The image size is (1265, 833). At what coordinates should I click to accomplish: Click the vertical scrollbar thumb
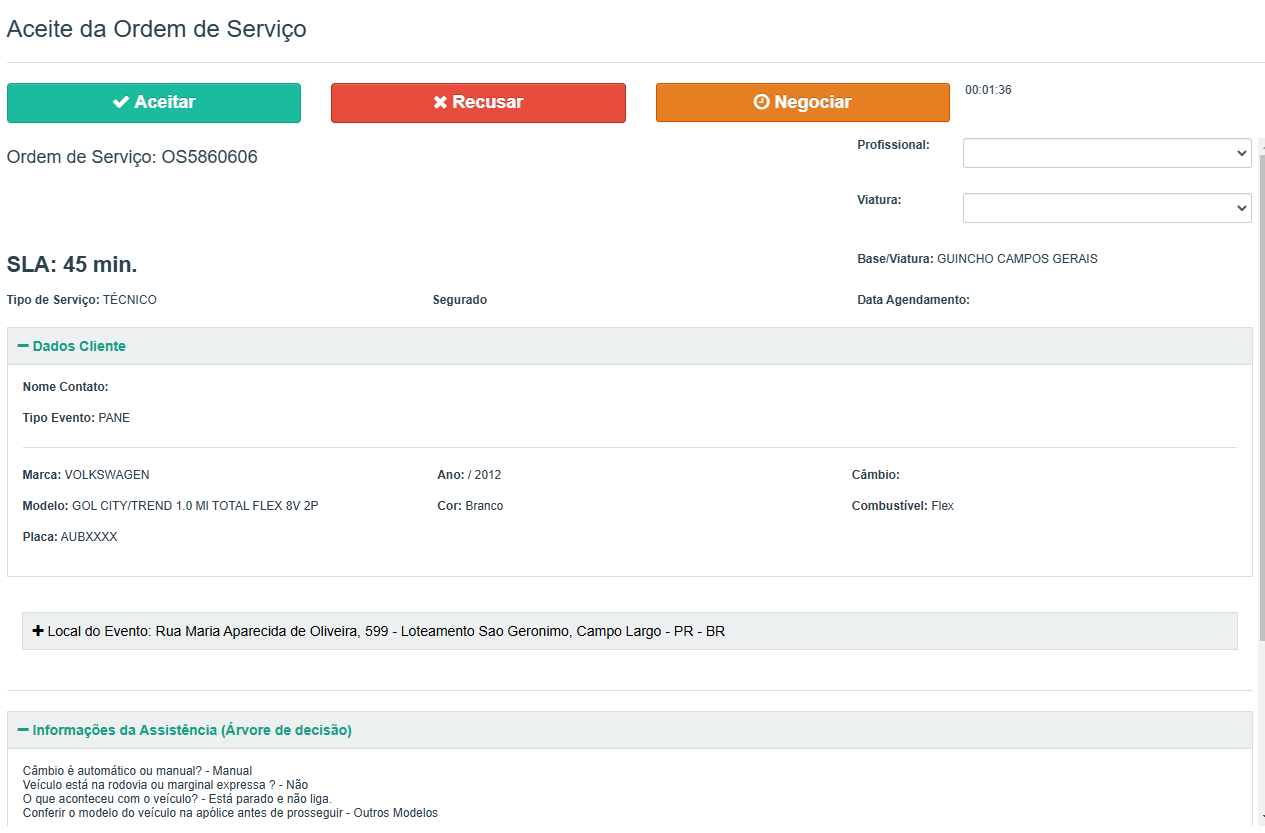[1260, 400]
